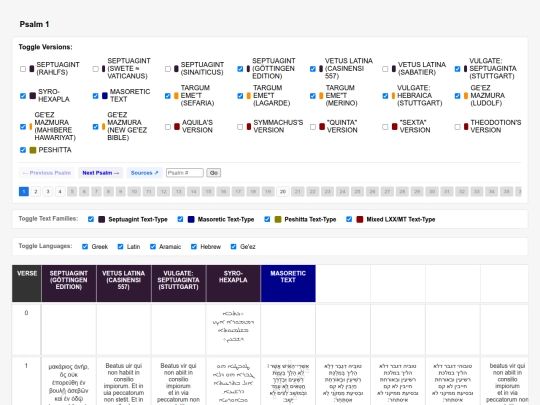Jump to Psalm 3 in pagination
The height and width of the screenshot is (405, 540).
click(48, 191)
